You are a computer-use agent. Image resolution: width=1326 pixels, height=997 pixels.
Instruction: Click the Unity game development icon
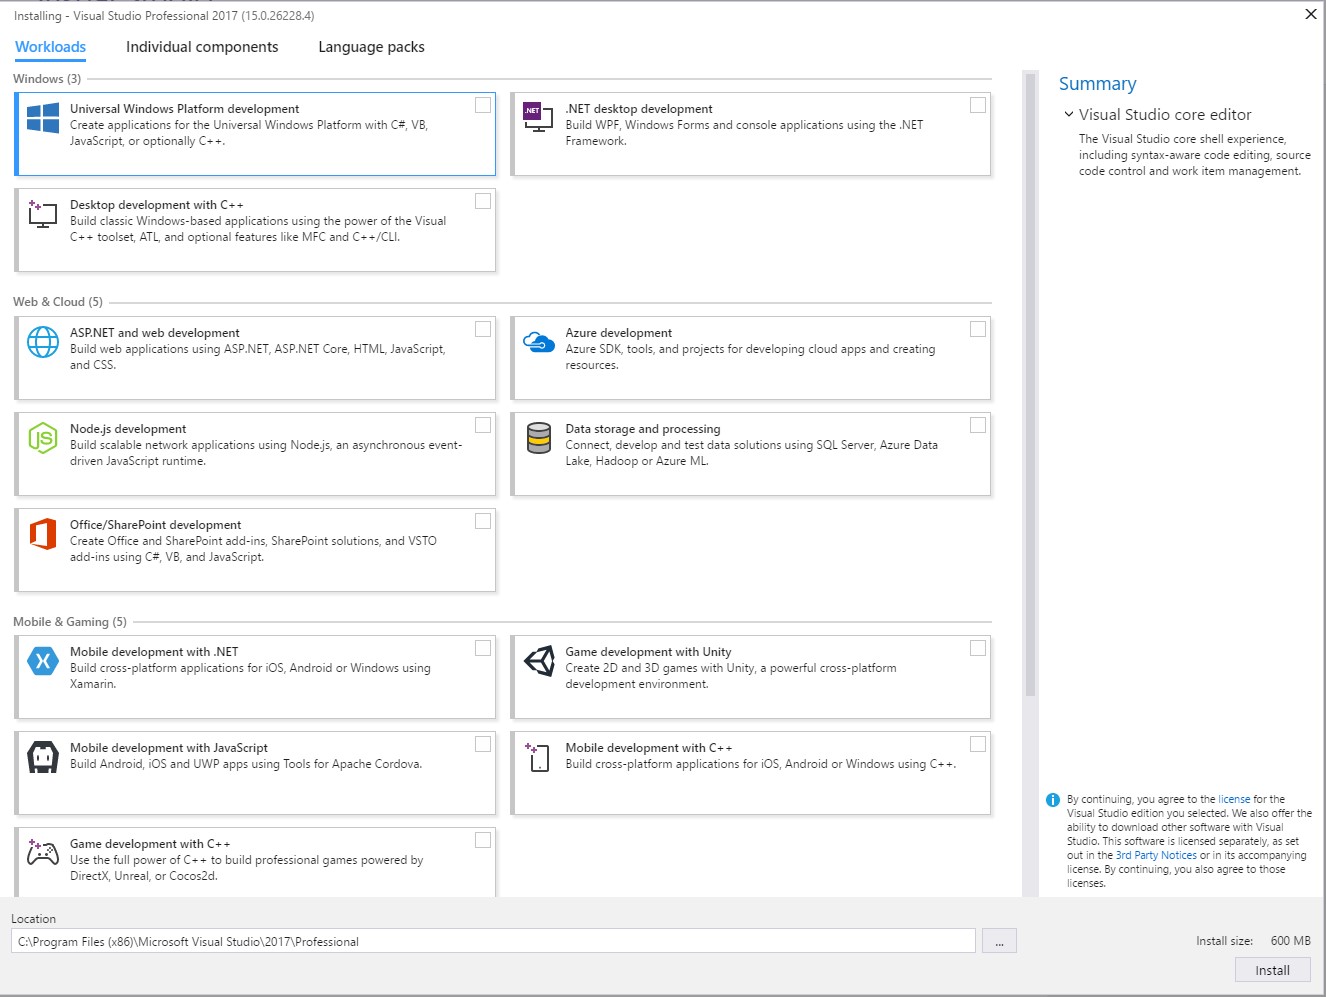click(538, 661)
